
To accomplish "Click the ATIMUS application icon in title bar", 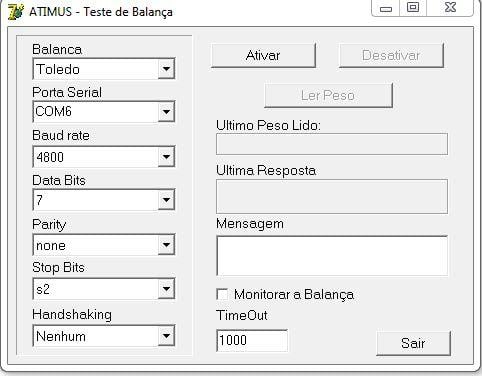I will pos(15,12).
